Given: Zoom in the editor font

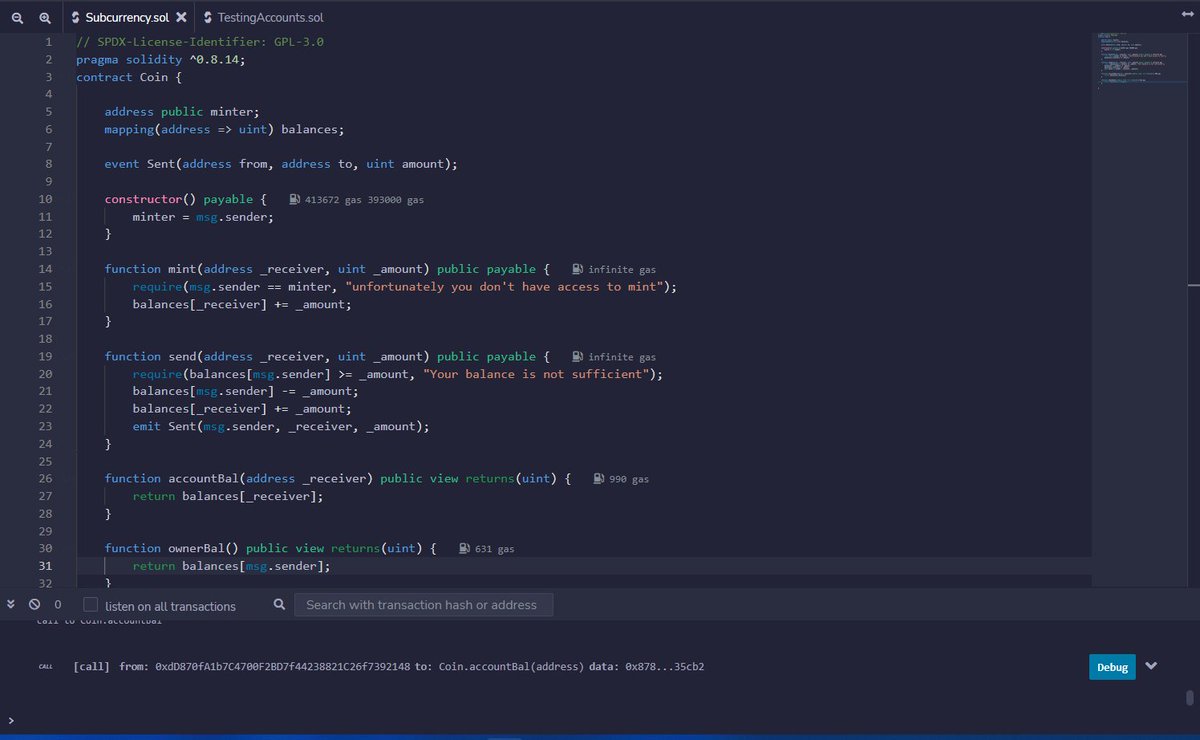Looking at the screenshot, I should 45,18.
